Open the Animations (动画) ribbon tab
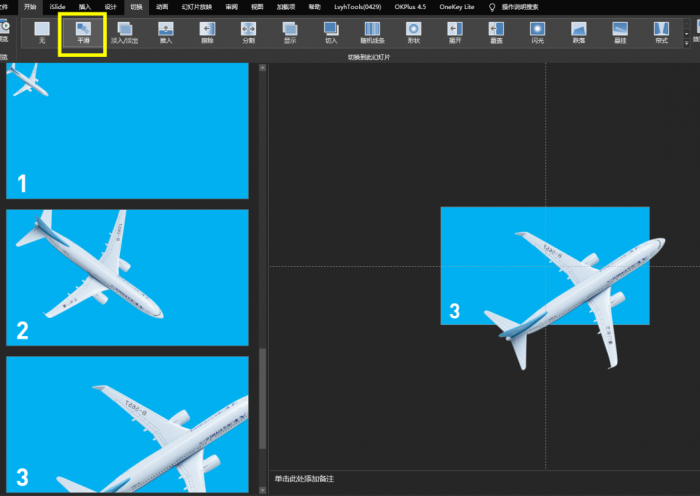The image size is (700, 496). click(162, 7)
